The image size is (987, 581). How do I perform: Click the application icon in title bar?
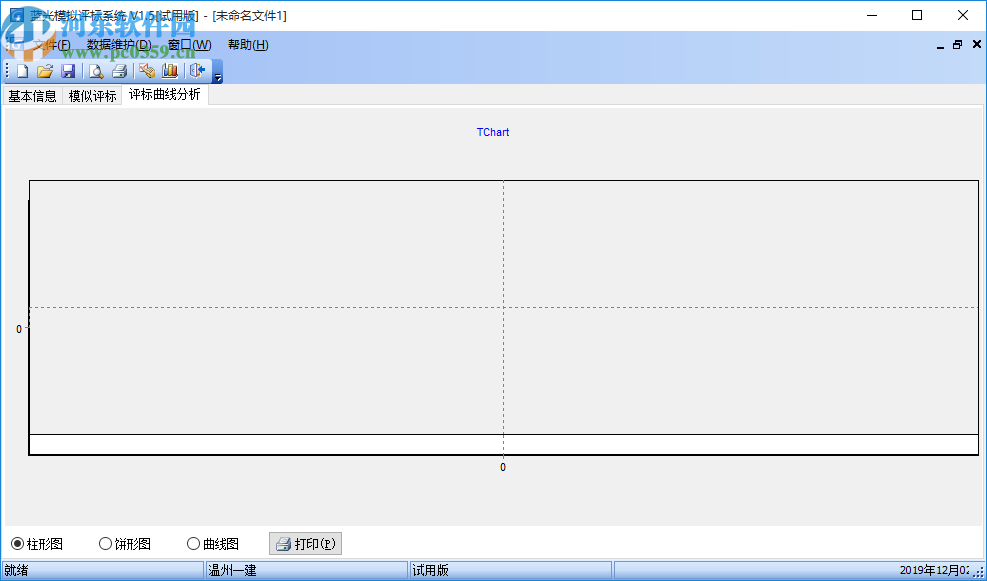click(17, 15)
